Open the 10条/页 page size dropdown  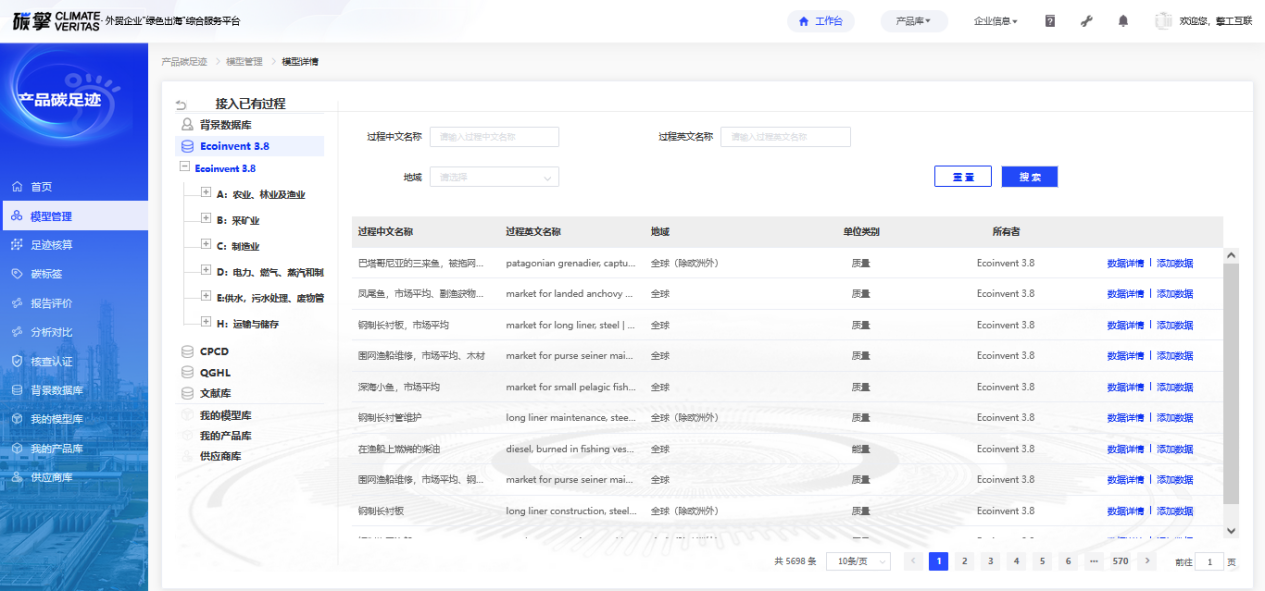point(857,562)
